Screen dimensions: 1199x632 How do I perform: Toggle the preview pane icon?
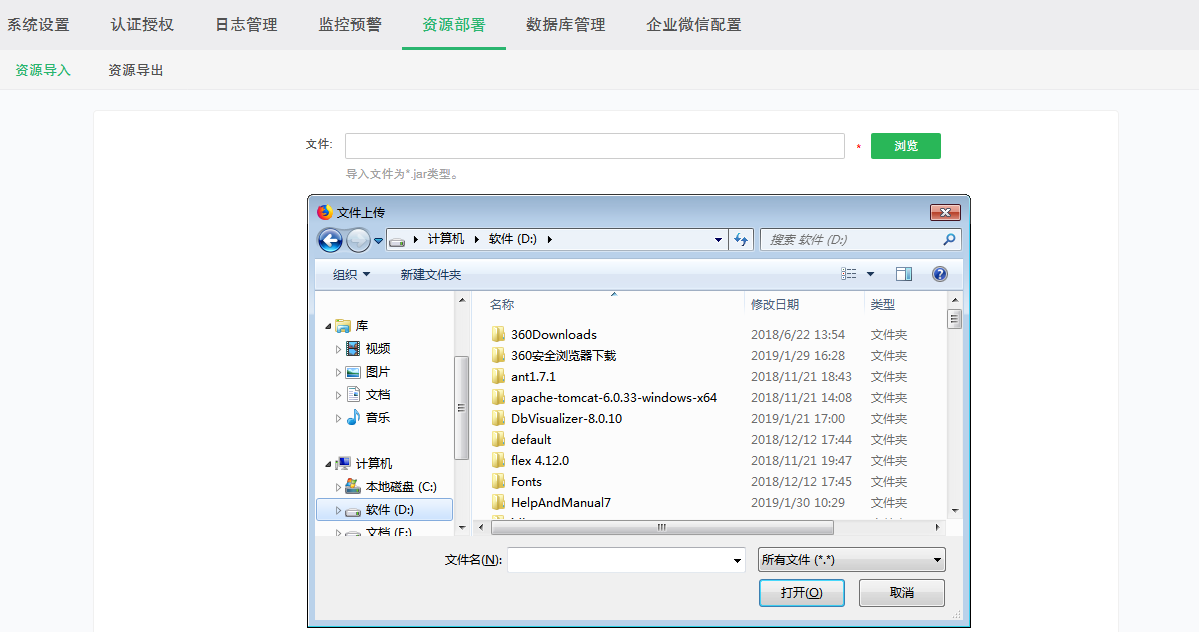click(x=904, y=274)
